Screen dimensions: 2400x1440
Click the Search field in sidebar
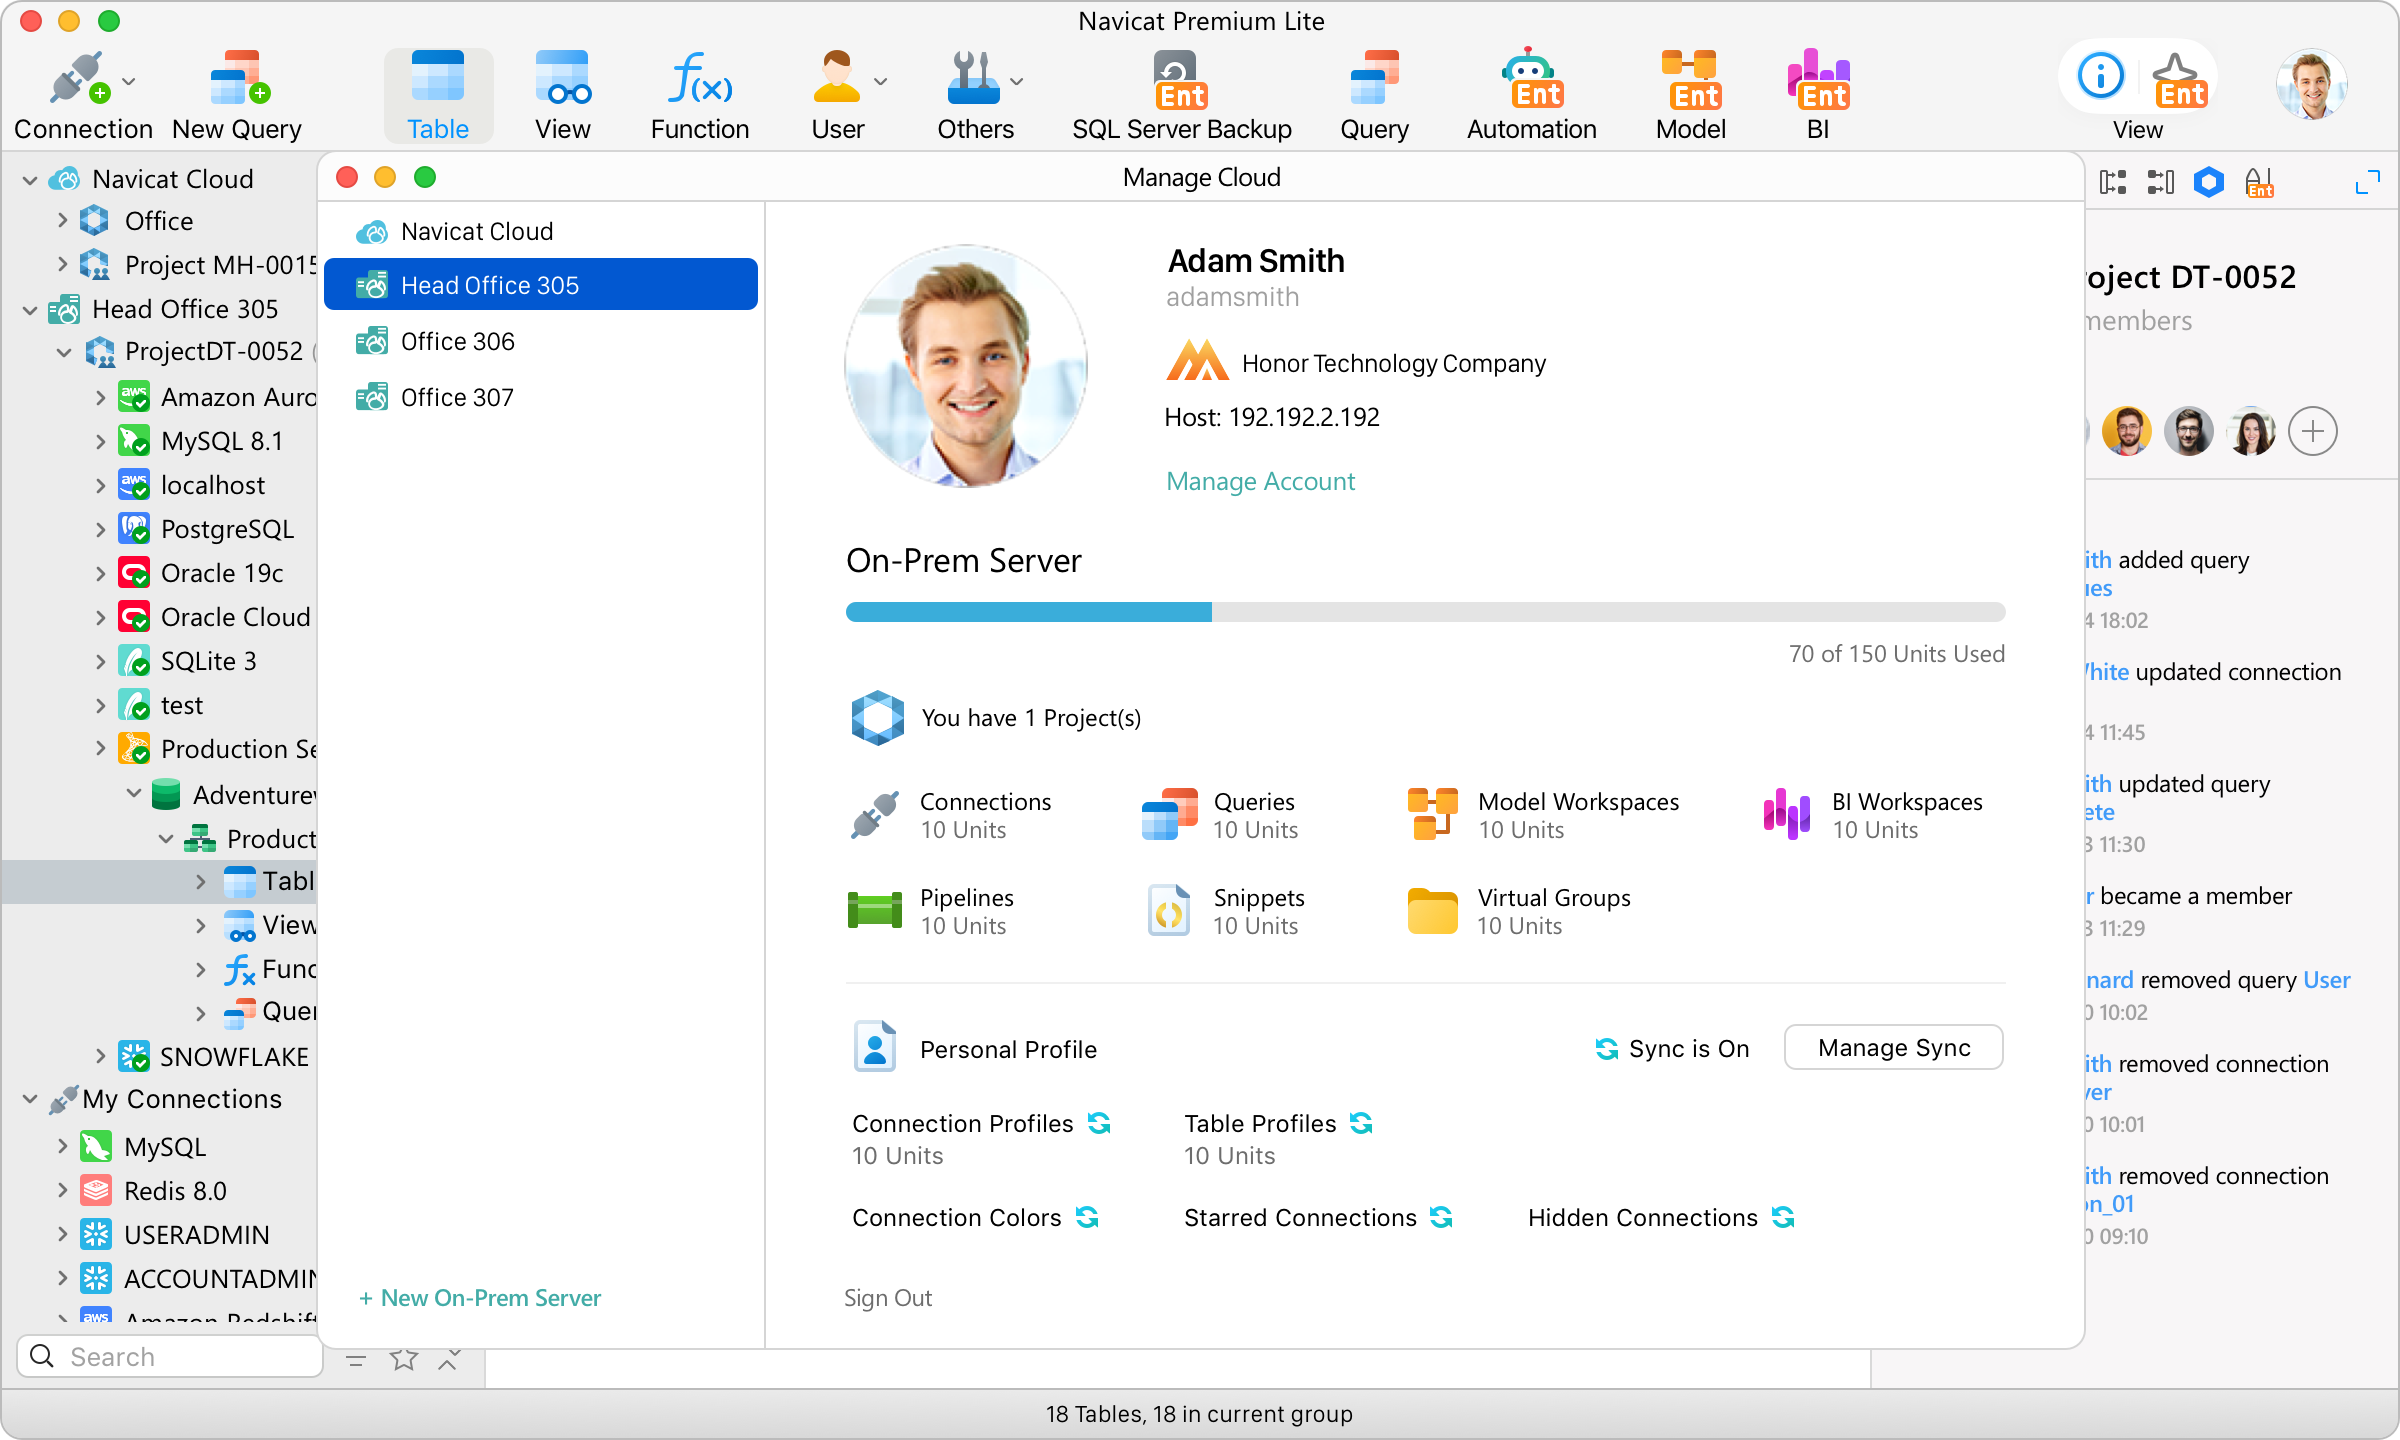click(x=170, y=1356)
